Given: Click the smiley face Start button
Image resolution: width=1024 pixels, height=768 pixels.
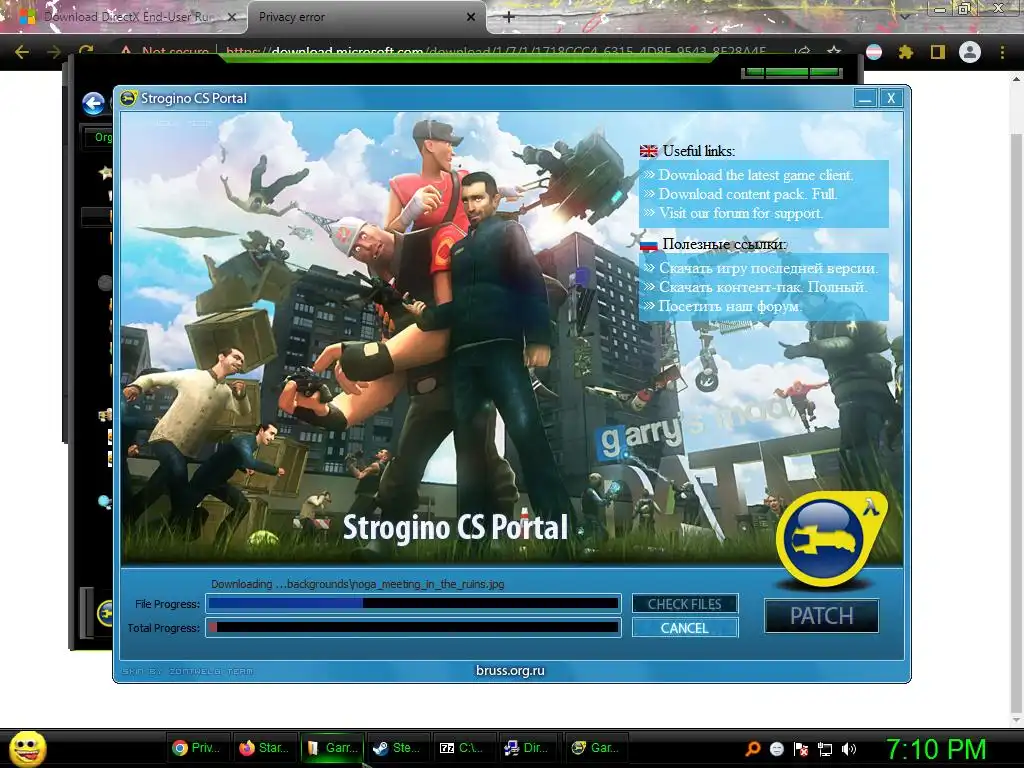Looking at the screenshot, I should pyautogui.click(x=27, y=748).
